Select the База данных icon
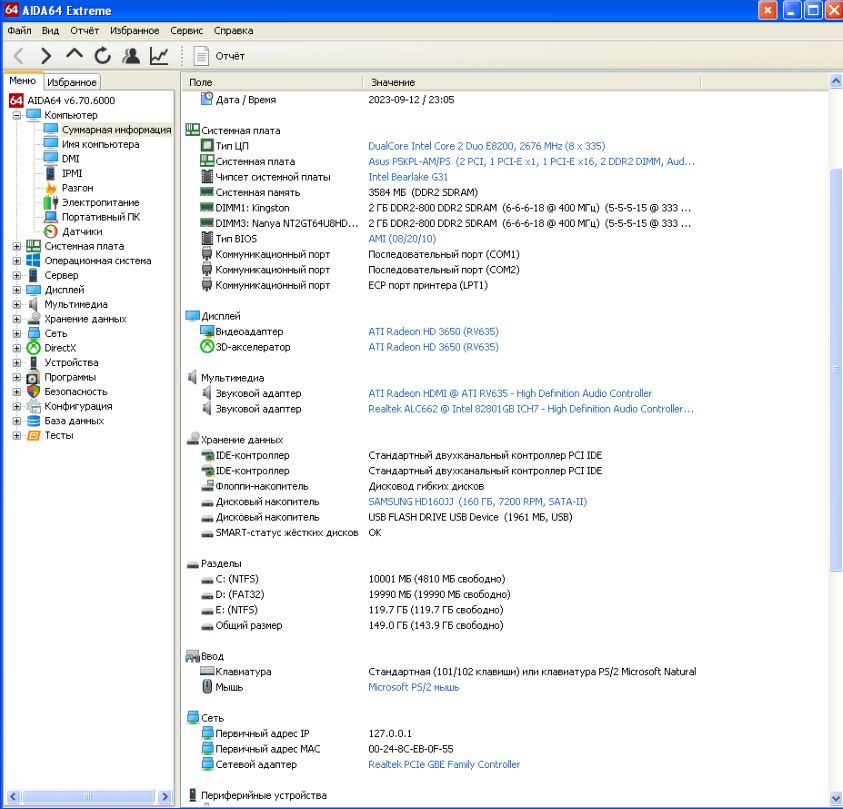Viewport: 843px width, 809px height. pos(33,420)
